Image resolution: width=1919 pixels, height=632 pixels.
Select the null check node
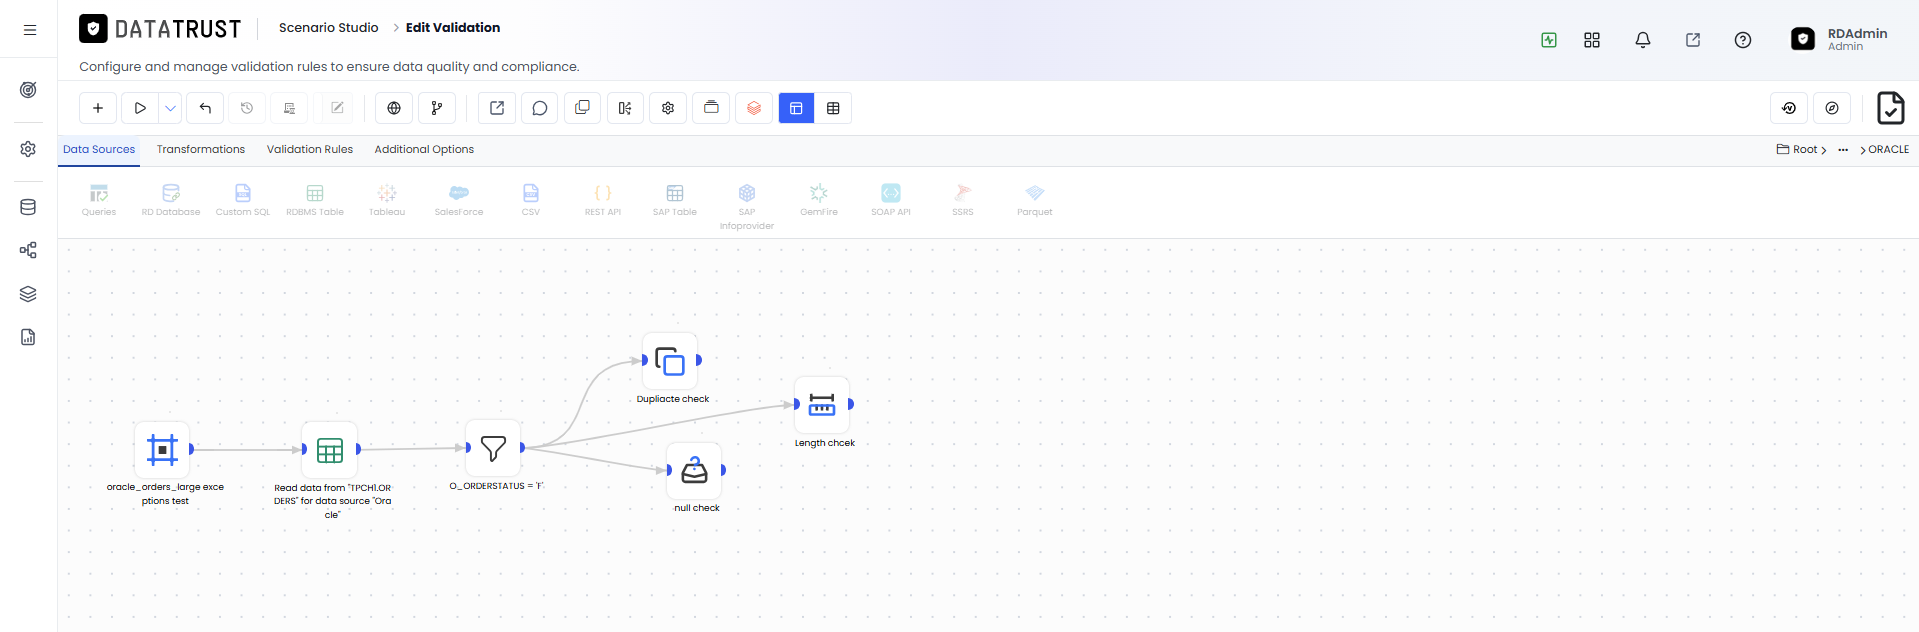pos(694,471)
